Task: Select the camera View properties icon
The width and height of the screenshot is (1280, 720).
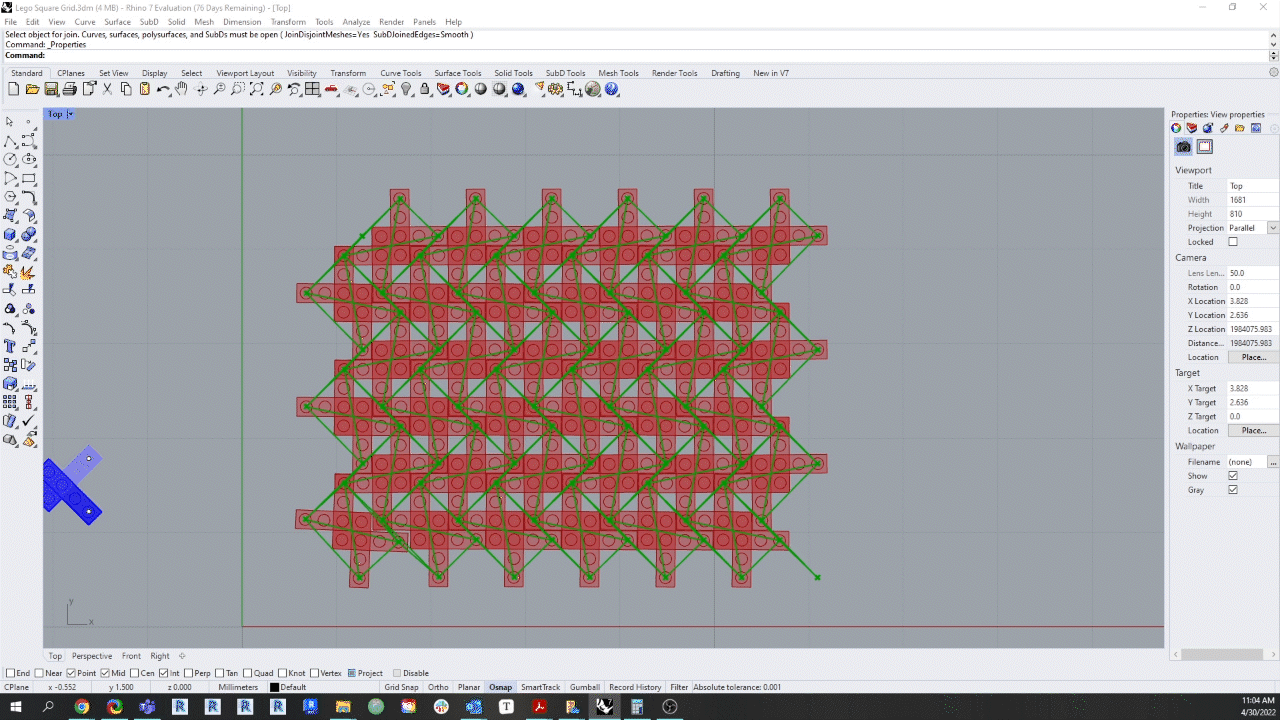Action: [x=1184, y=147]
